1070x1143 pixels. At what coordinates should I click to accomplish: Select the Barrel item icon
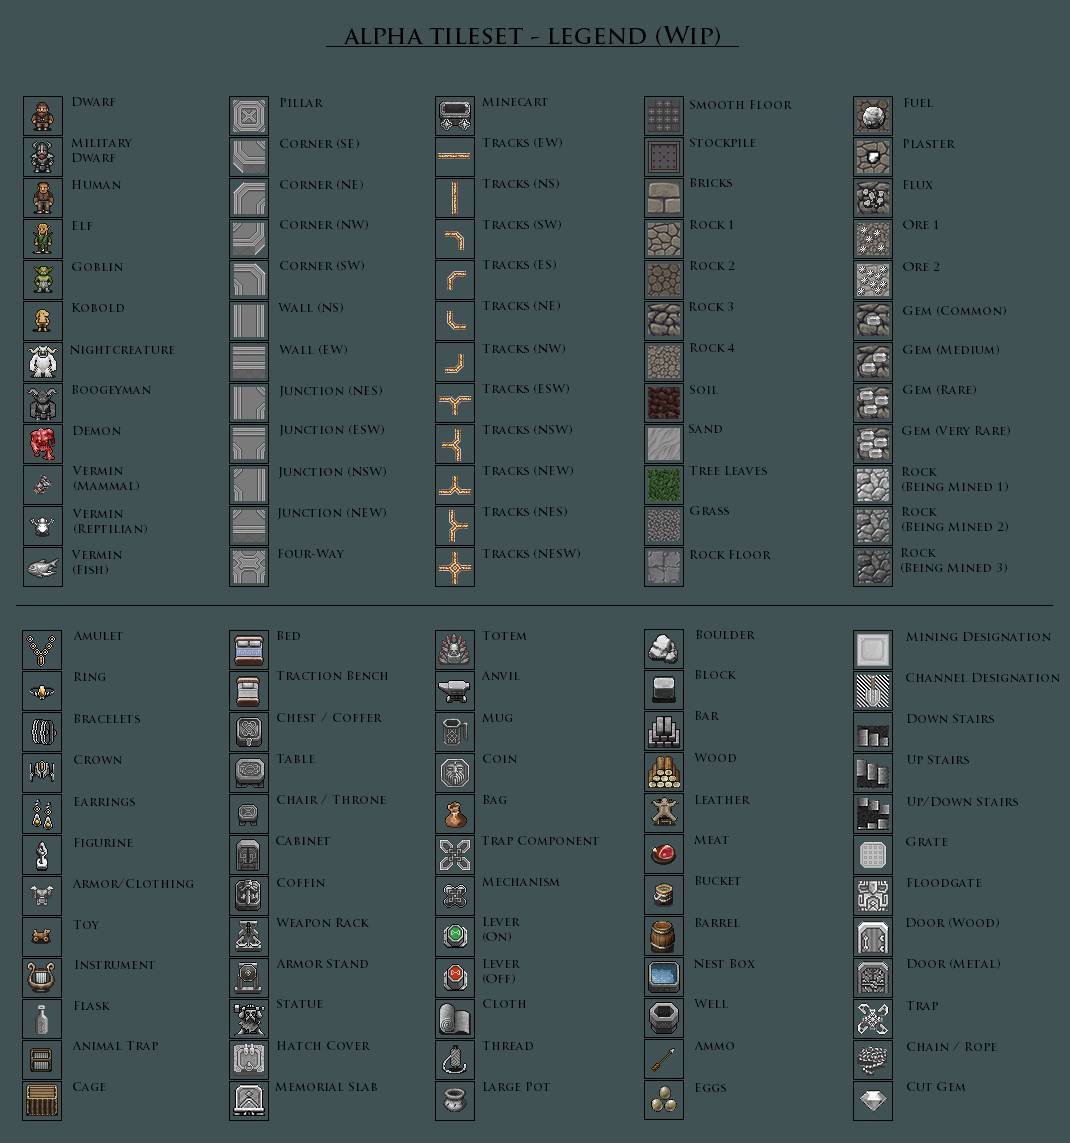(x=663, y=937)
